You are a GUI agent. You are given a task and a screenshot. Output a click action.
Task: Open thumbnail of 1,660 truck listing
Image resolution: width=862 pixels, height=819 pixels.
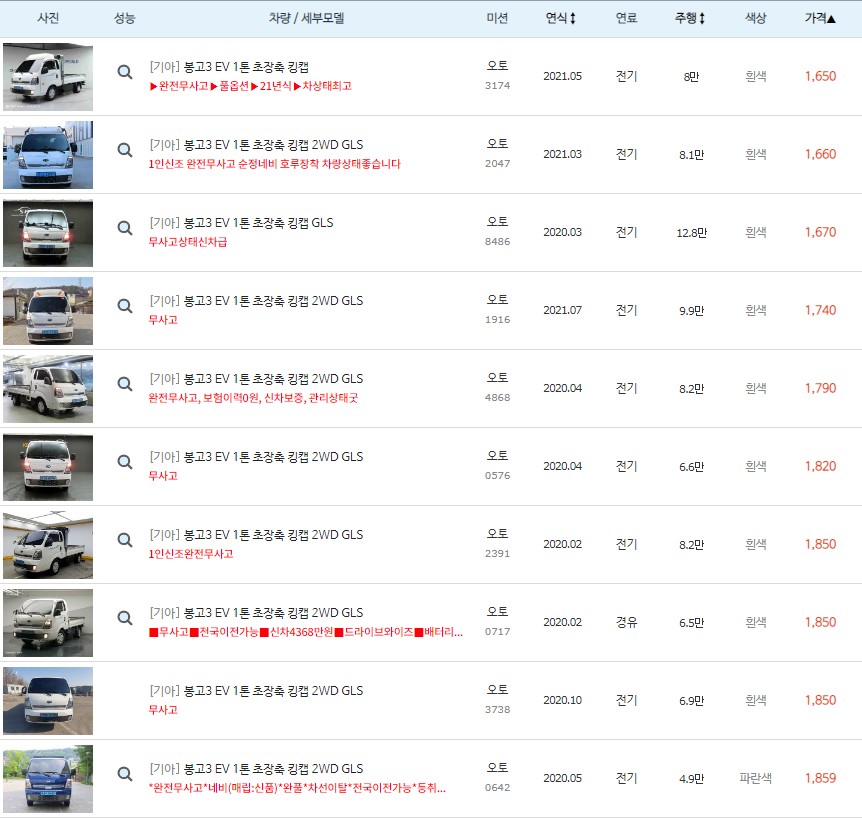[48, 155]
